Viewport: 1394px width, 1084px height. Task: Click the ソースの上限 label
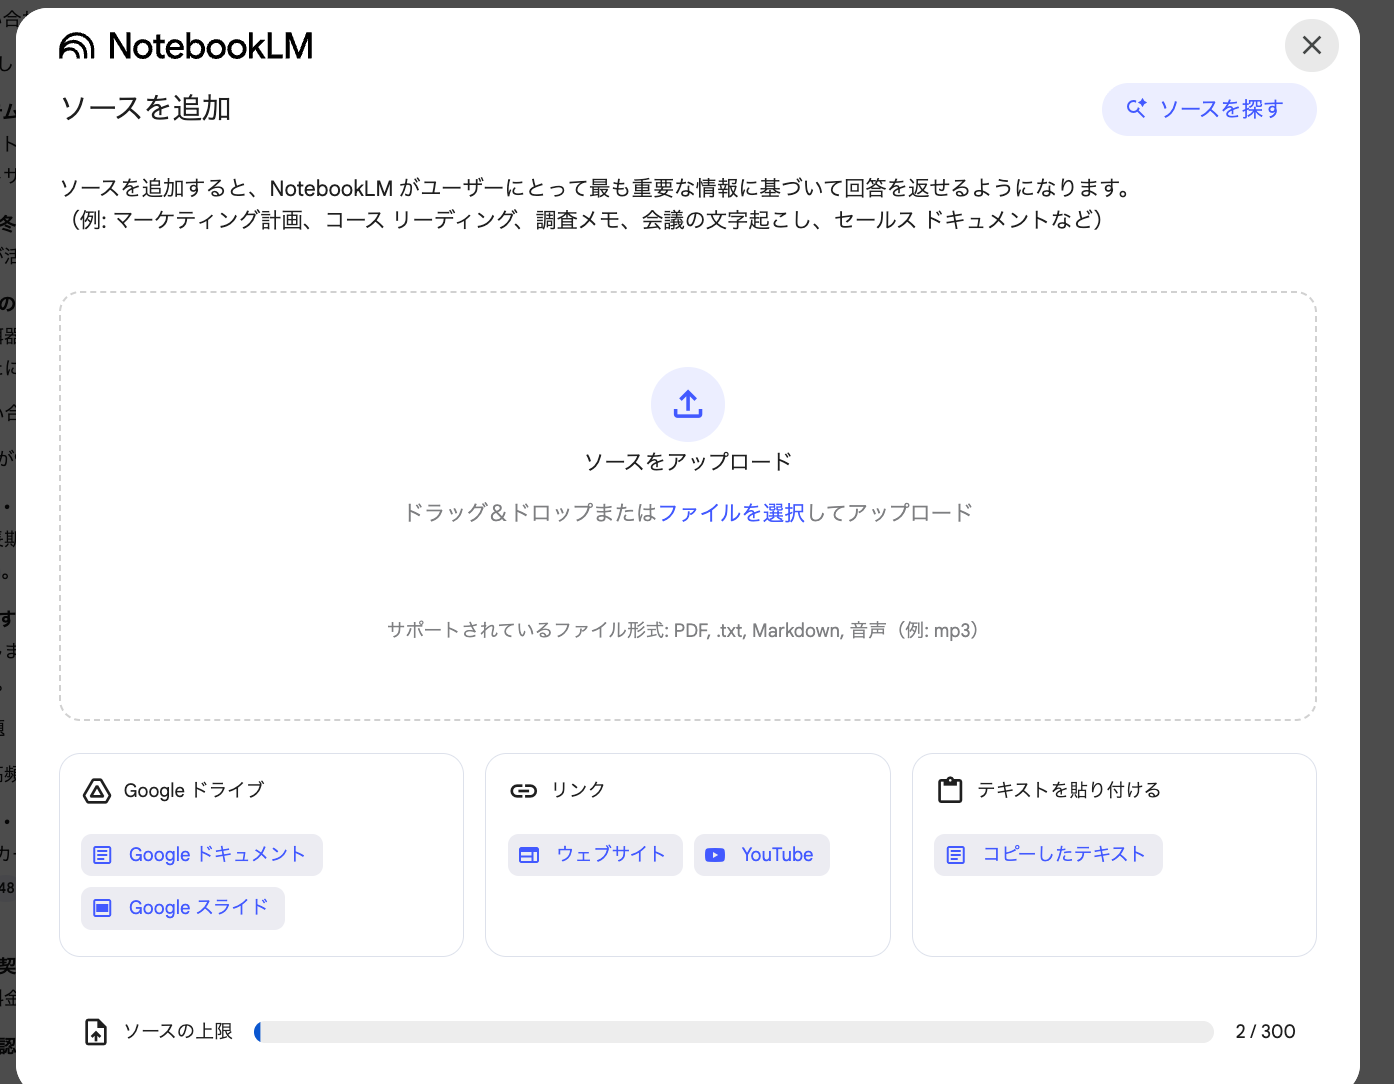(x=178, y=1032)
